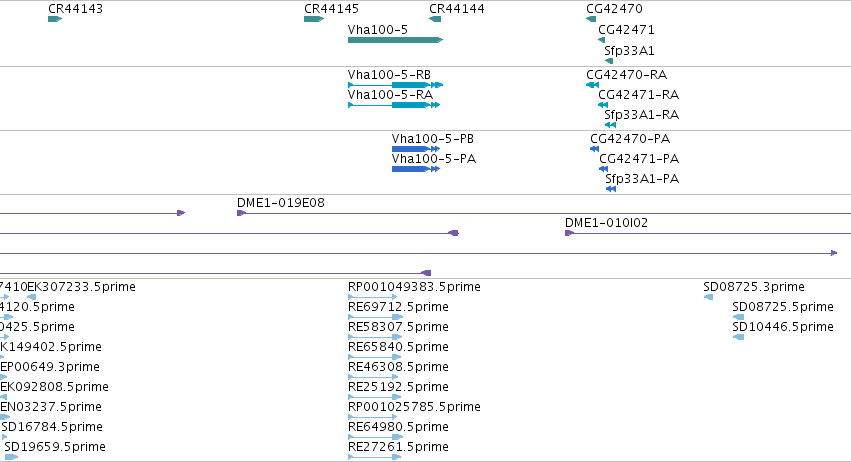Click the SD19659.5prime EST label
The height and width of the screenshot is (462, 851).
pyautogui.click(x=55, y=447)
